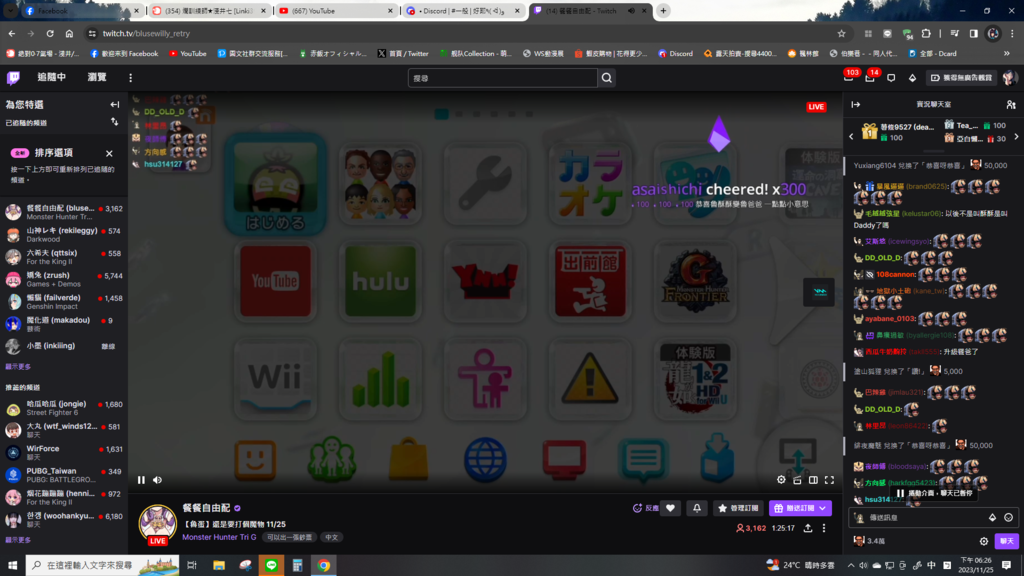Mute the stream player volume
The width and height of the screenshot is (1024, 576).
click(x=157, y=480)
